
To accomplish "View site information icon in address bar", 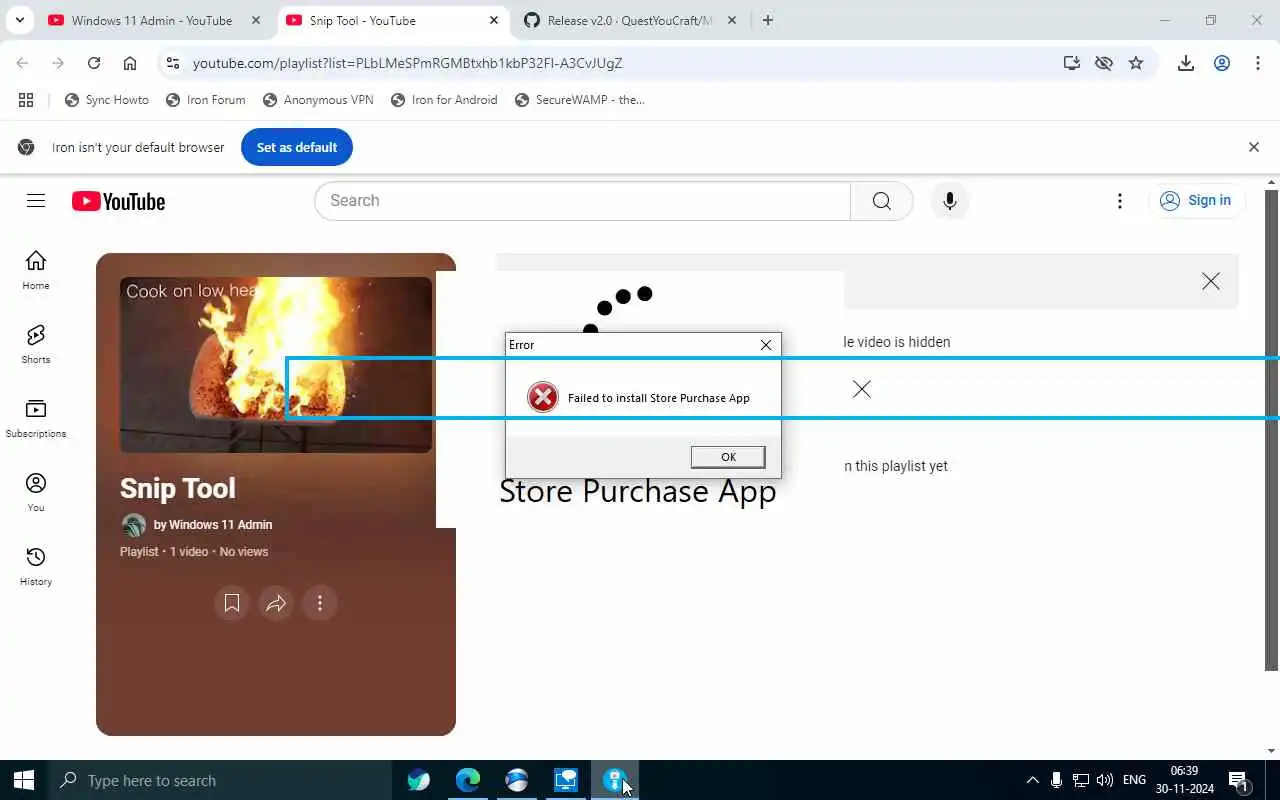I will (x=173, y=63).
